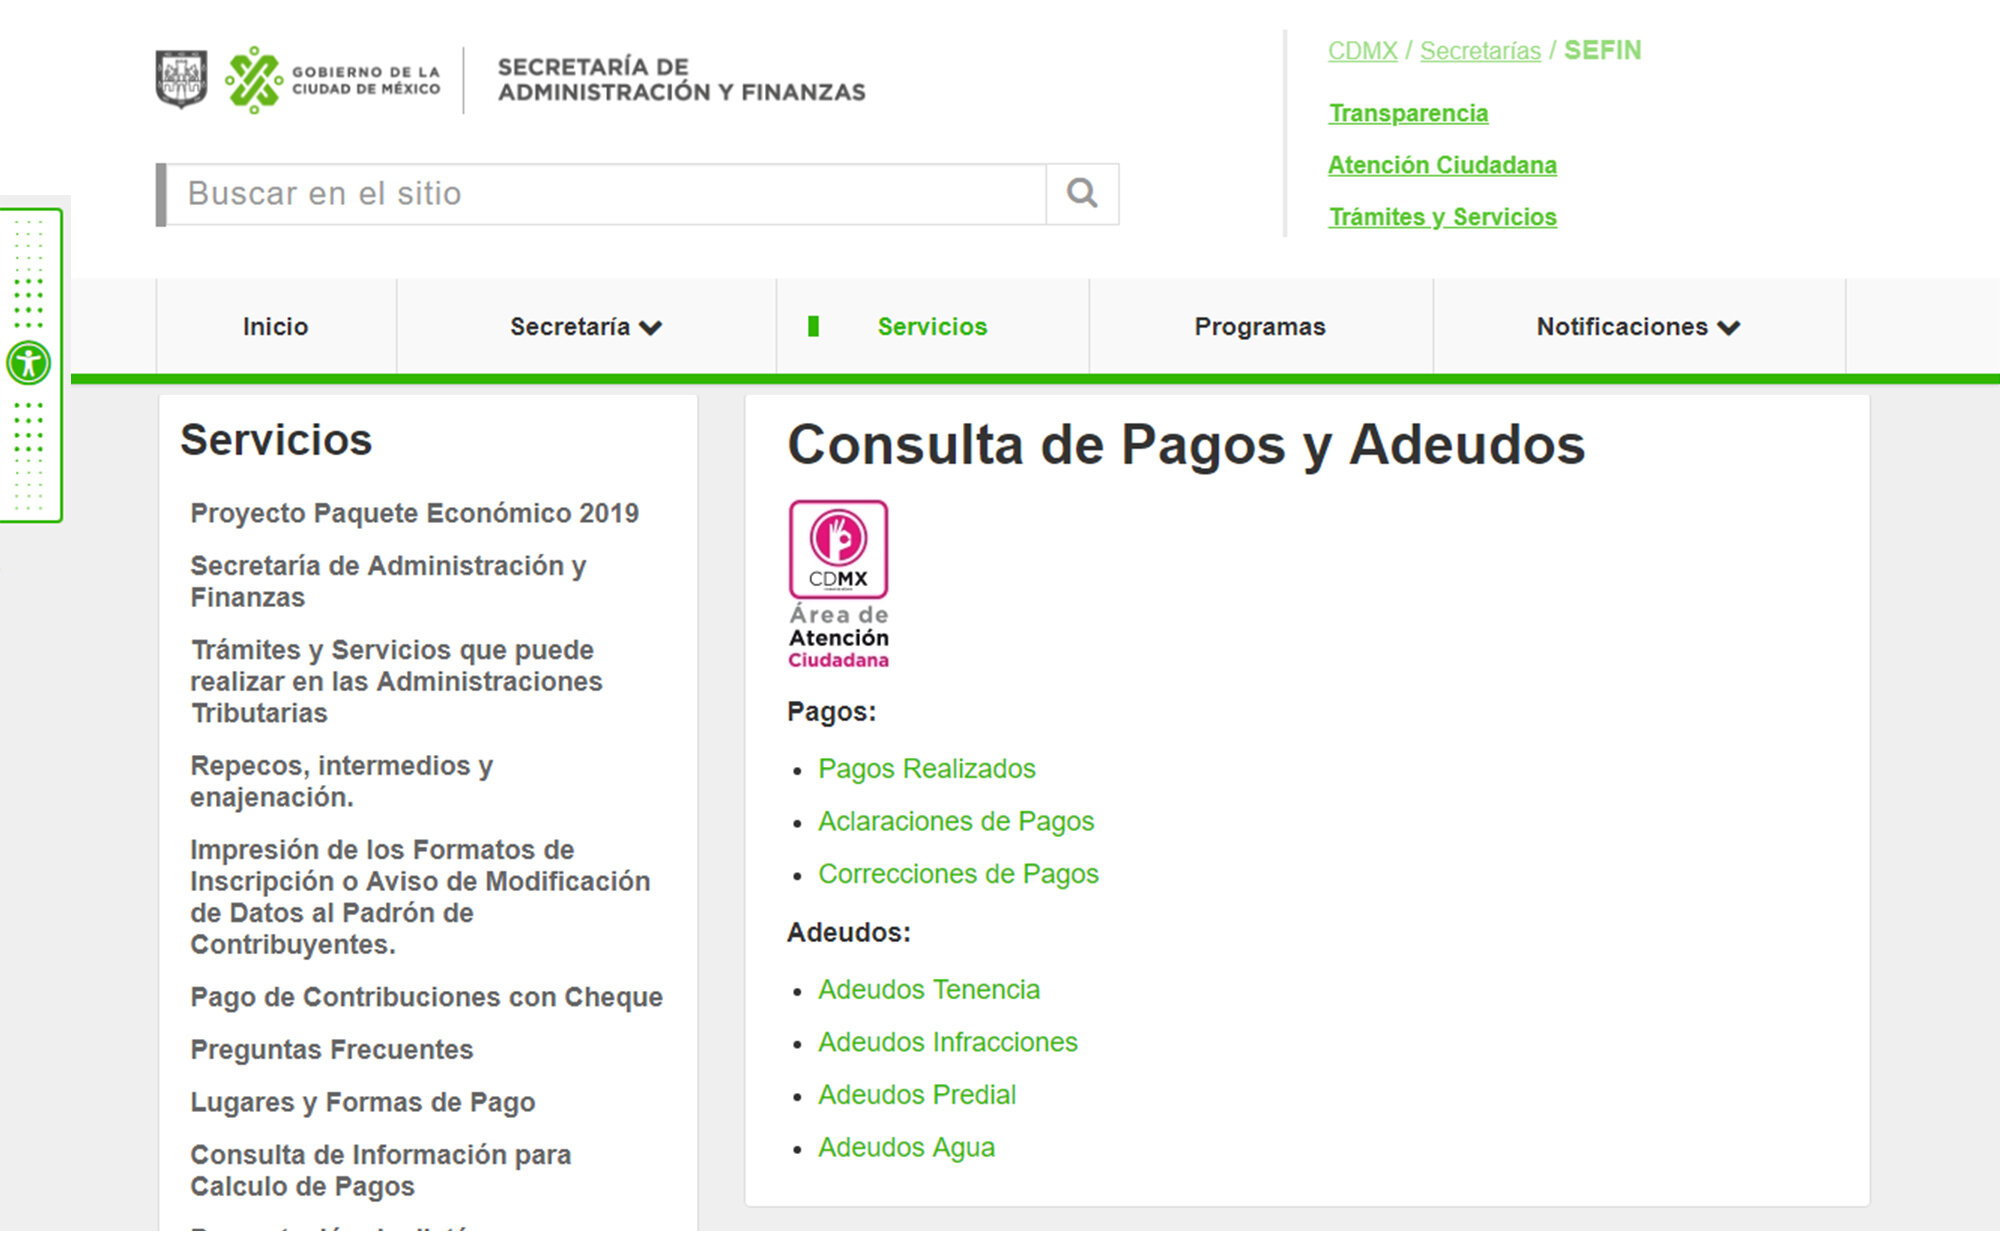2000x1240 pixels.
Task: Follow the Adeudos Agua link
Action: [906, 1148]
